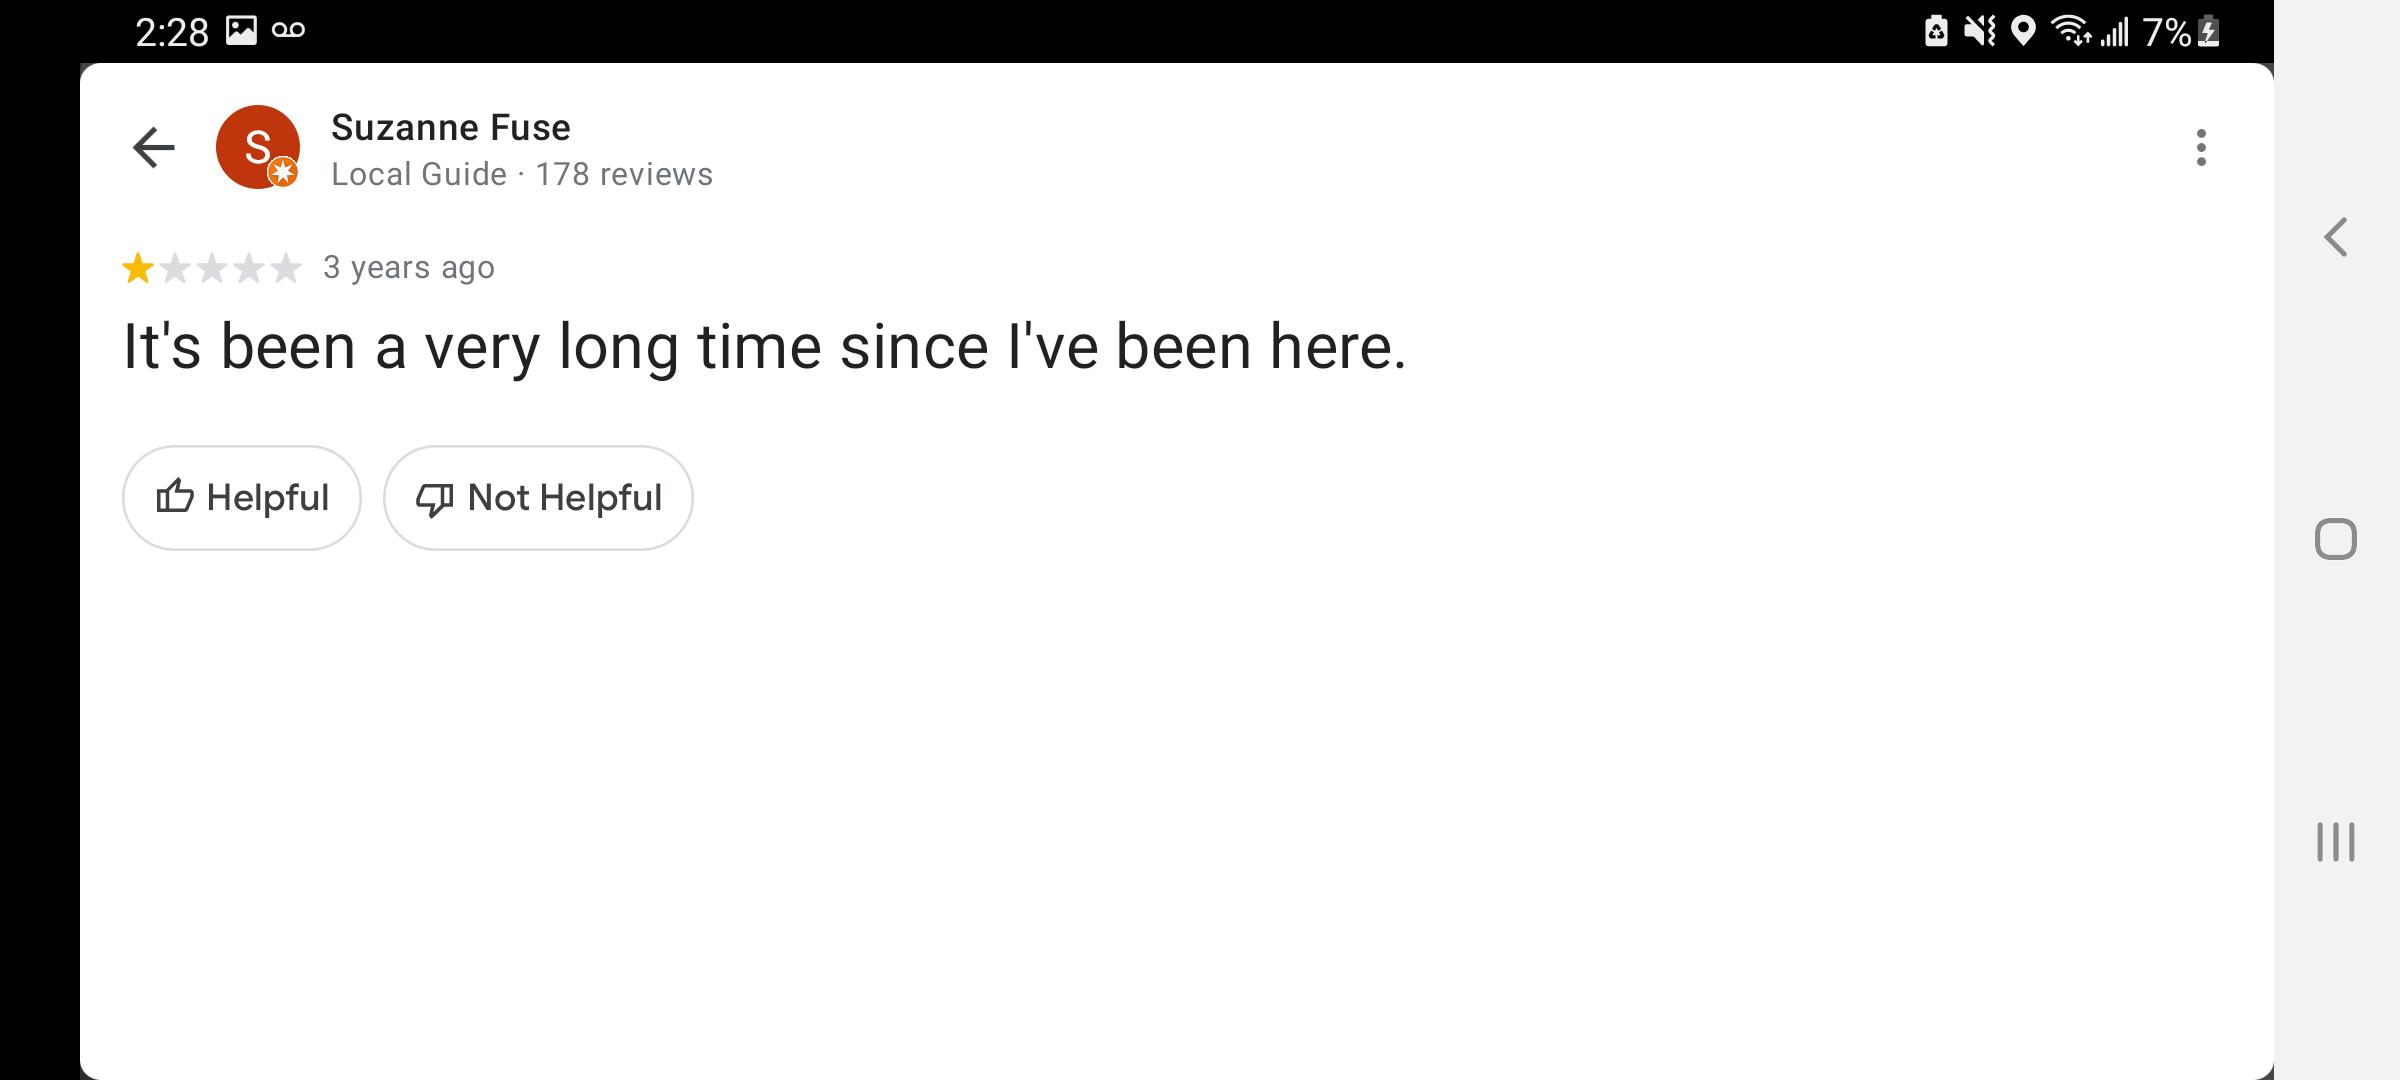Tap the voicemail icon in status bar

(x=288, y=31)
